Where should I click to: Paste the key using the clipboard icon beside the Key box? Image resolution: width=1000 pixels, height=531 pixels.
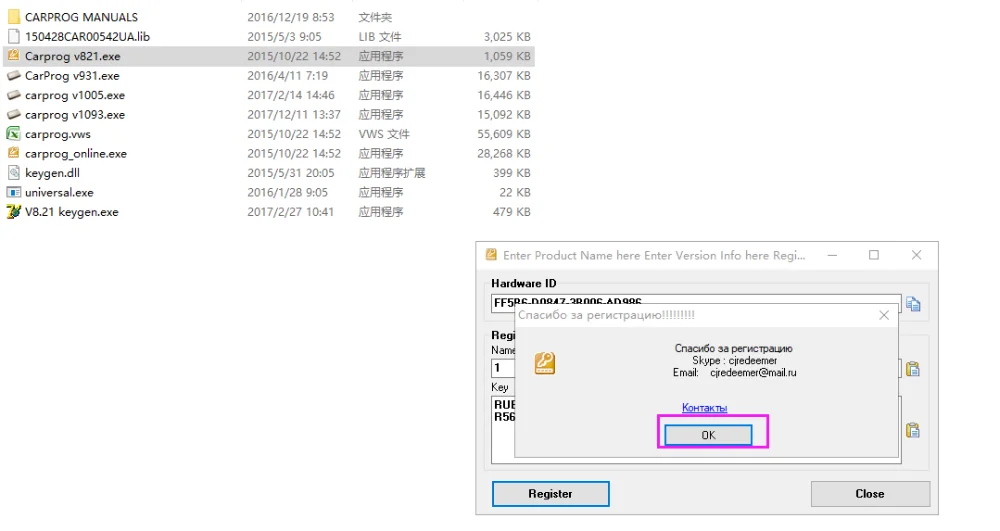click(913, 430)
